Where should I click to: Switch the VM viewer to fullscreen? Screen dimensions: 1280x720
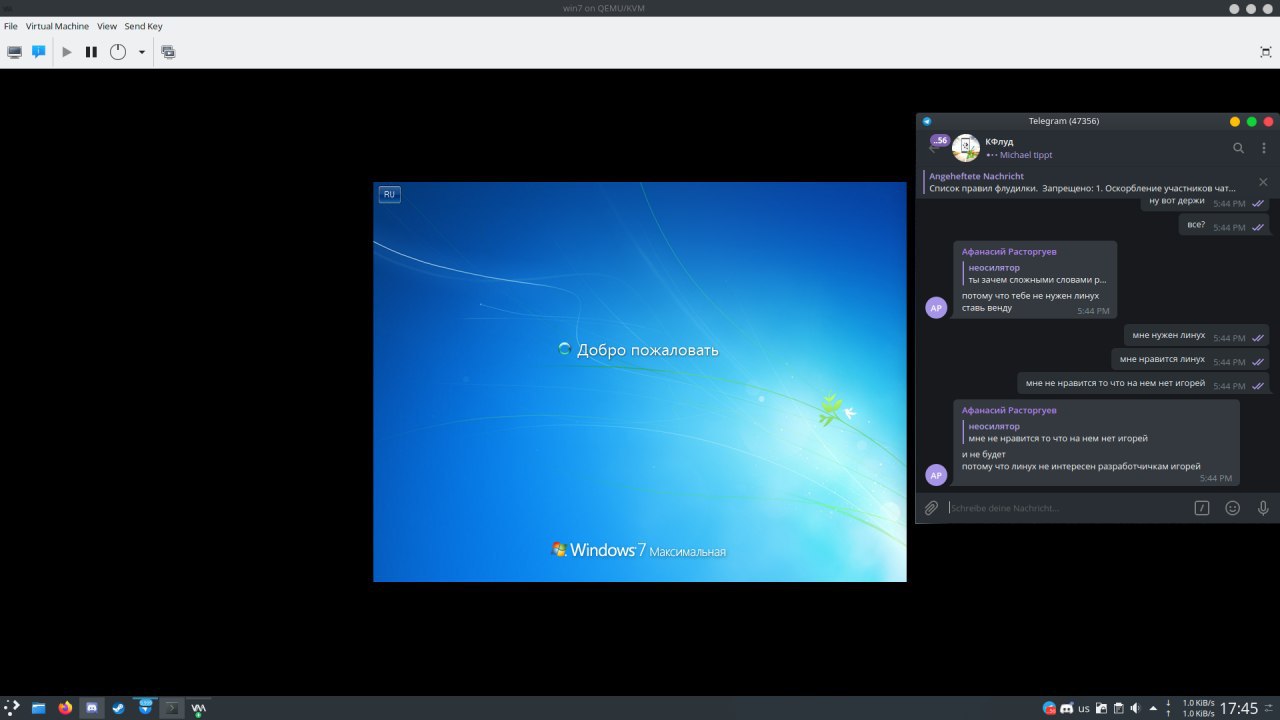coord(1266,52)
